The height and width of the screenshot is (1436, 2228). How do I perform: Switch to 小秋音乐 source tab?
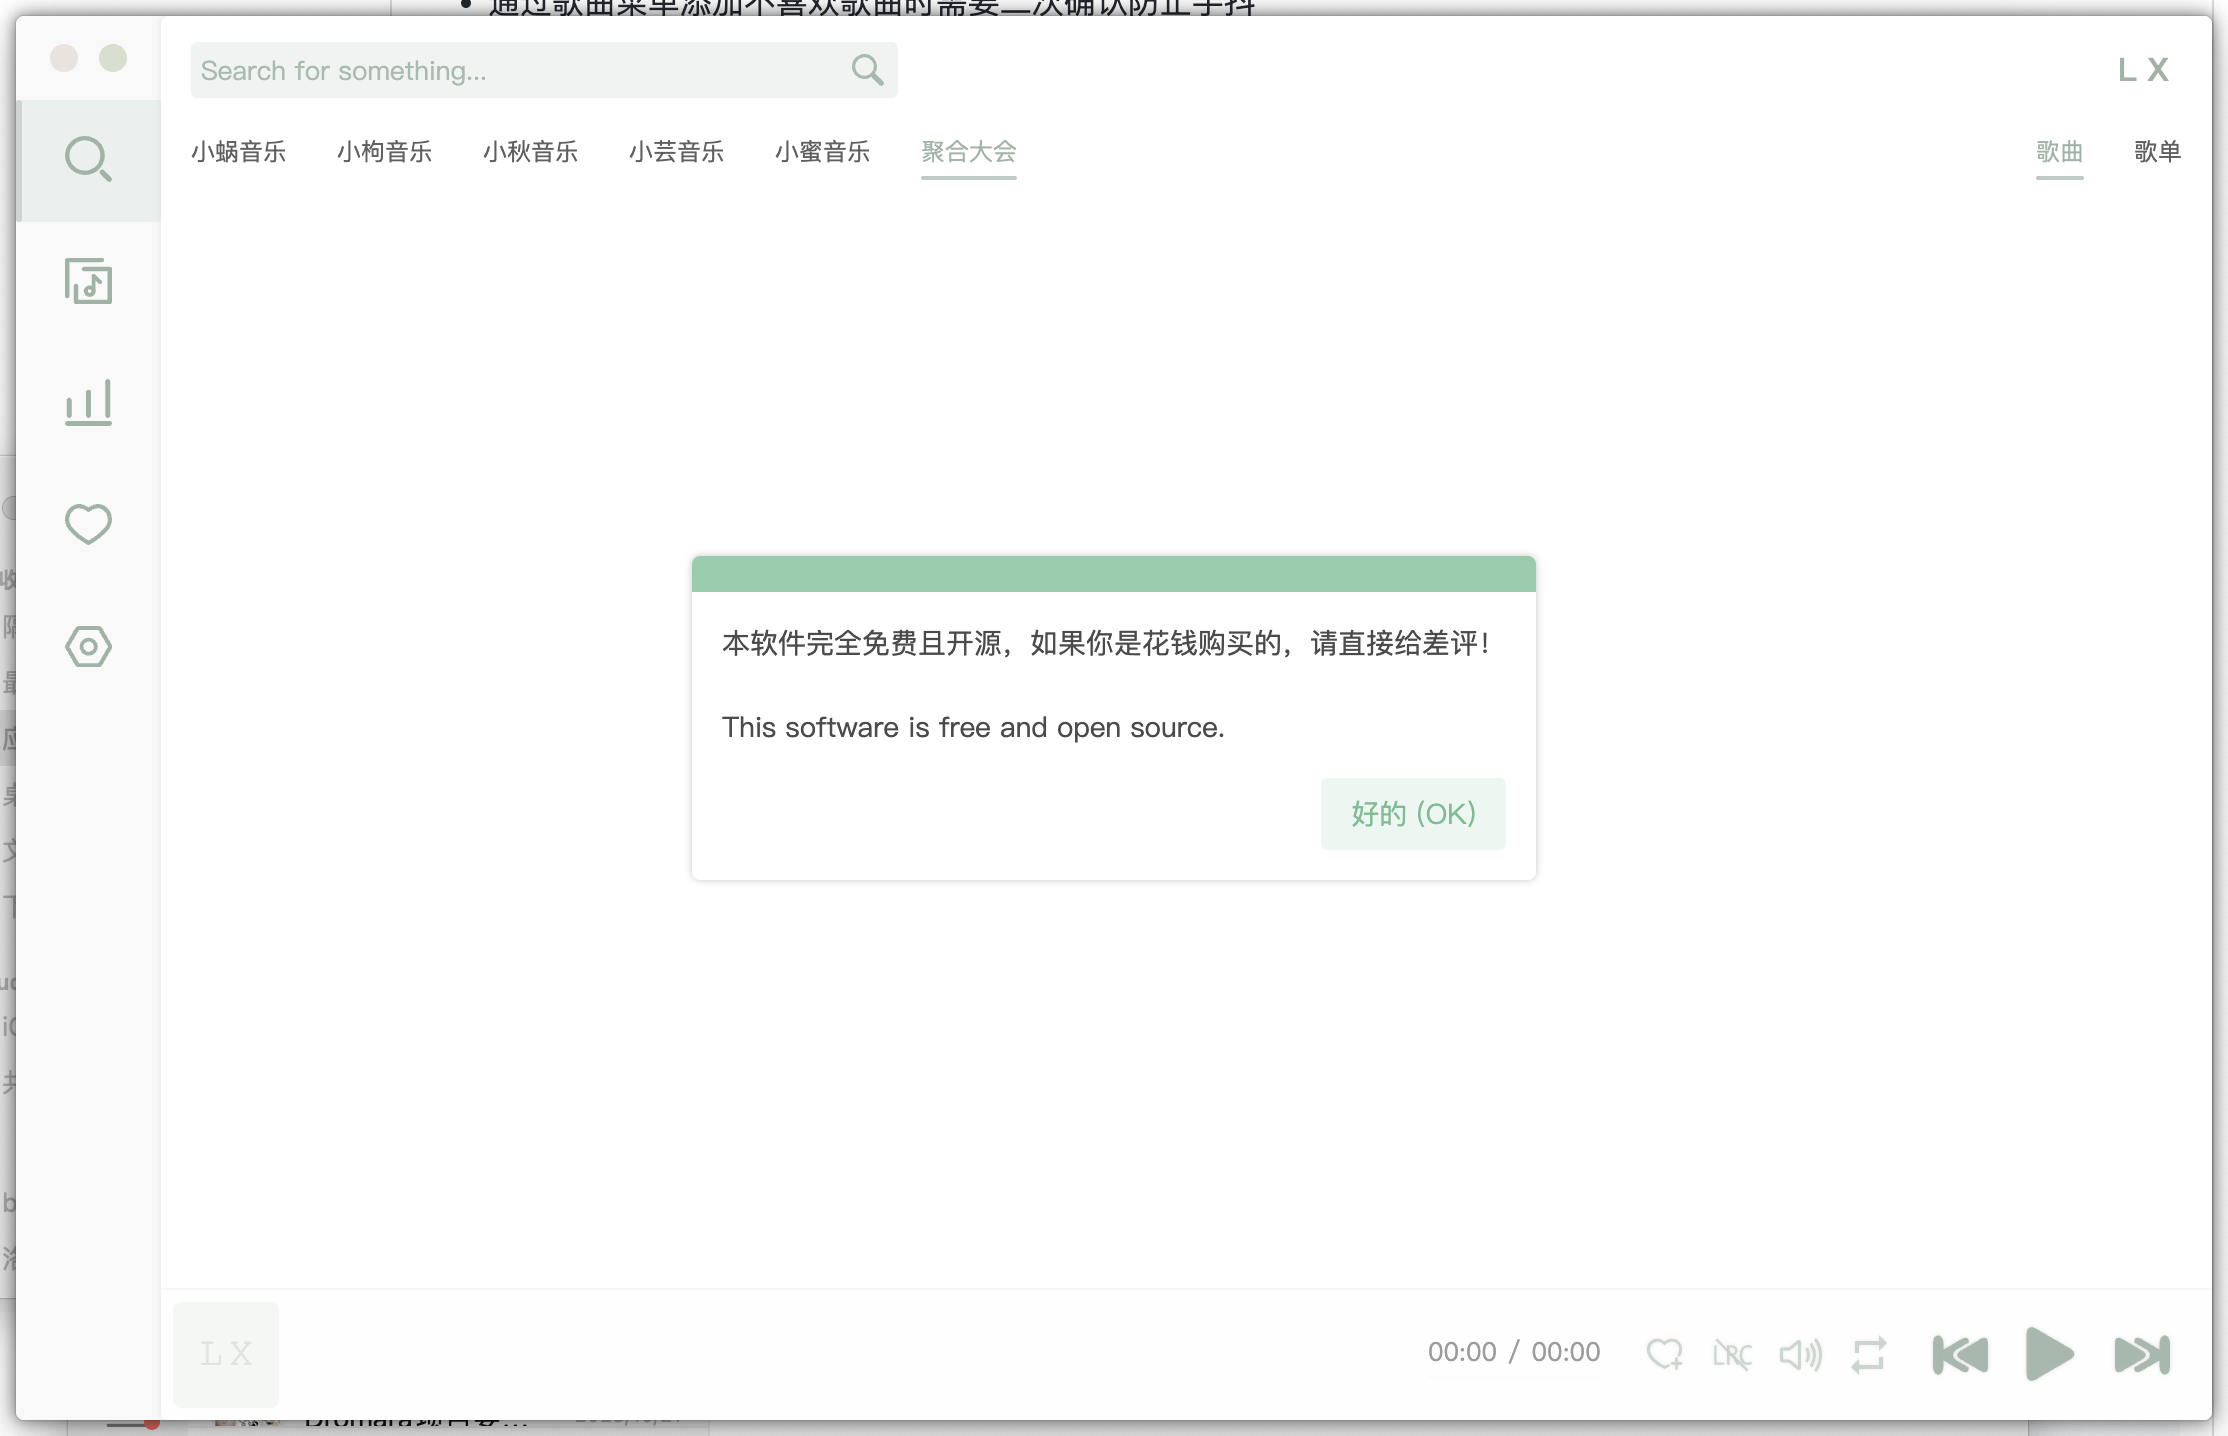[x=530, y=152]
